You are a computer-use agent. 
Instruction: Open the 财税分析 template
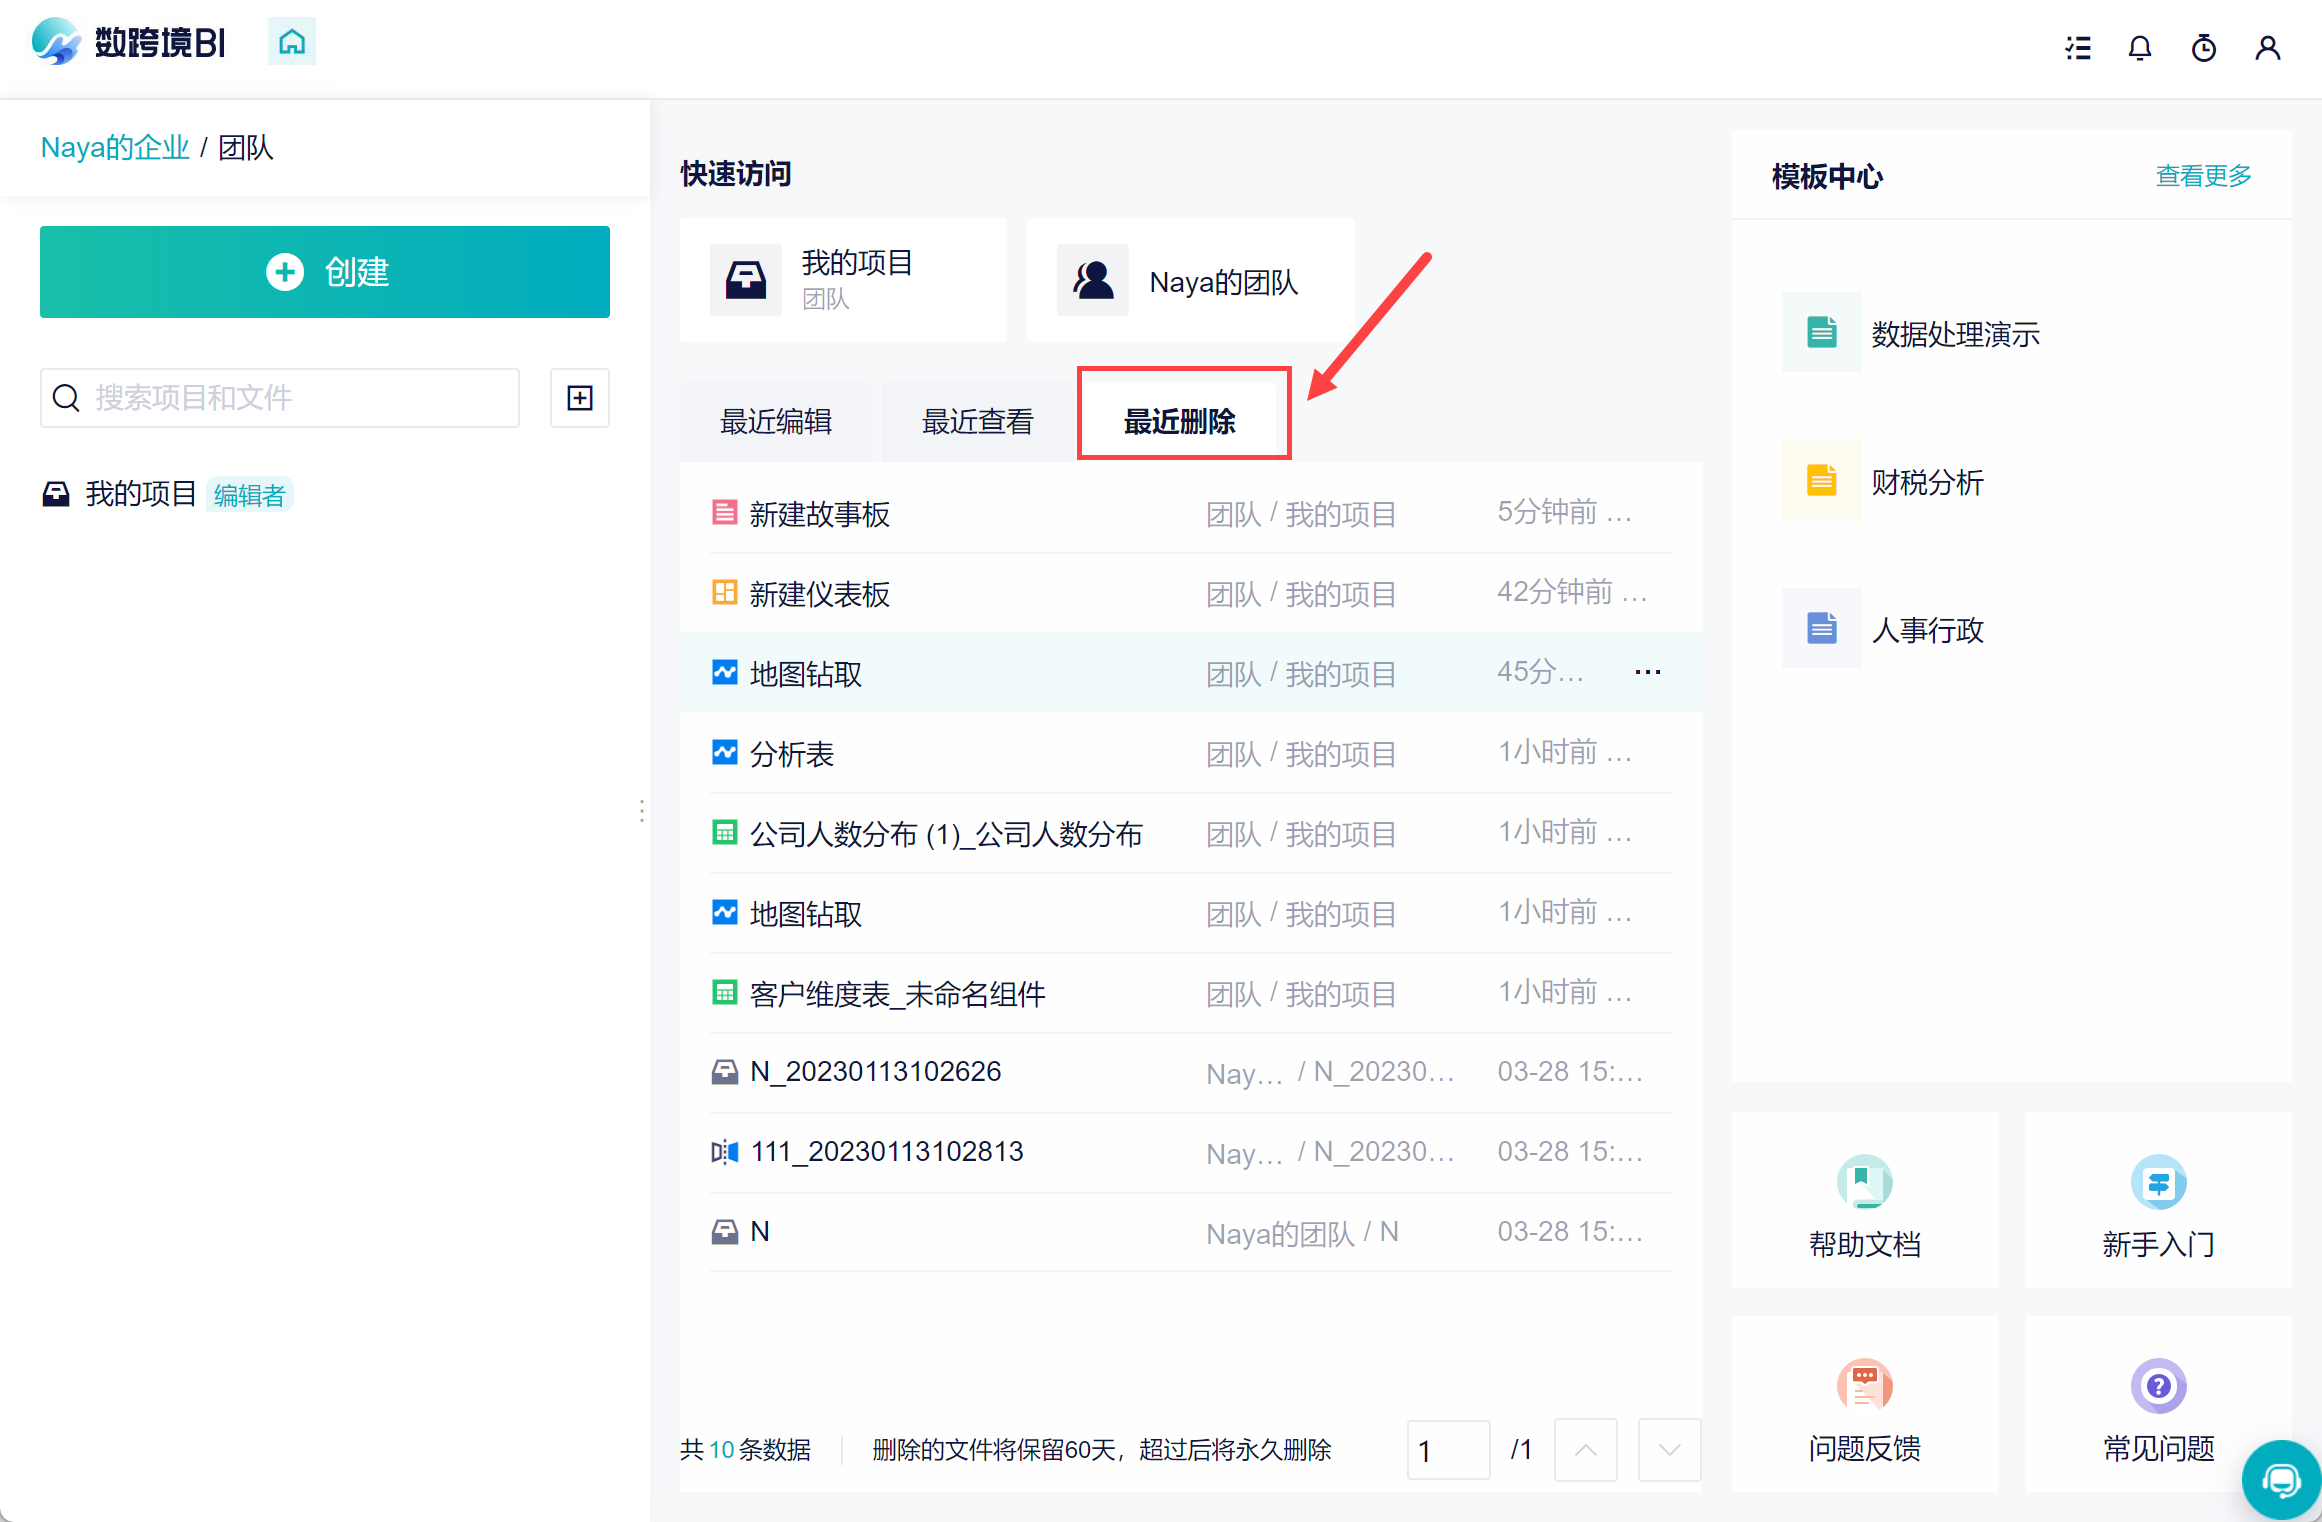1926,482
